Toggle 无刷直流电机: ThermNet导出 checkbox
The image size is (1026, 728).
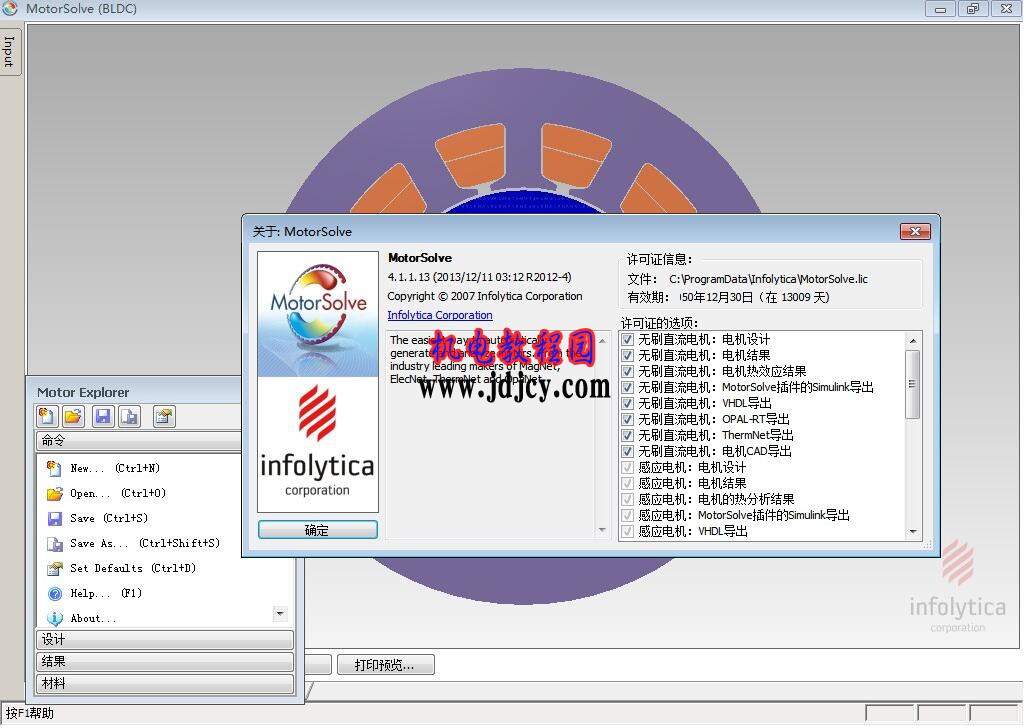628,436
